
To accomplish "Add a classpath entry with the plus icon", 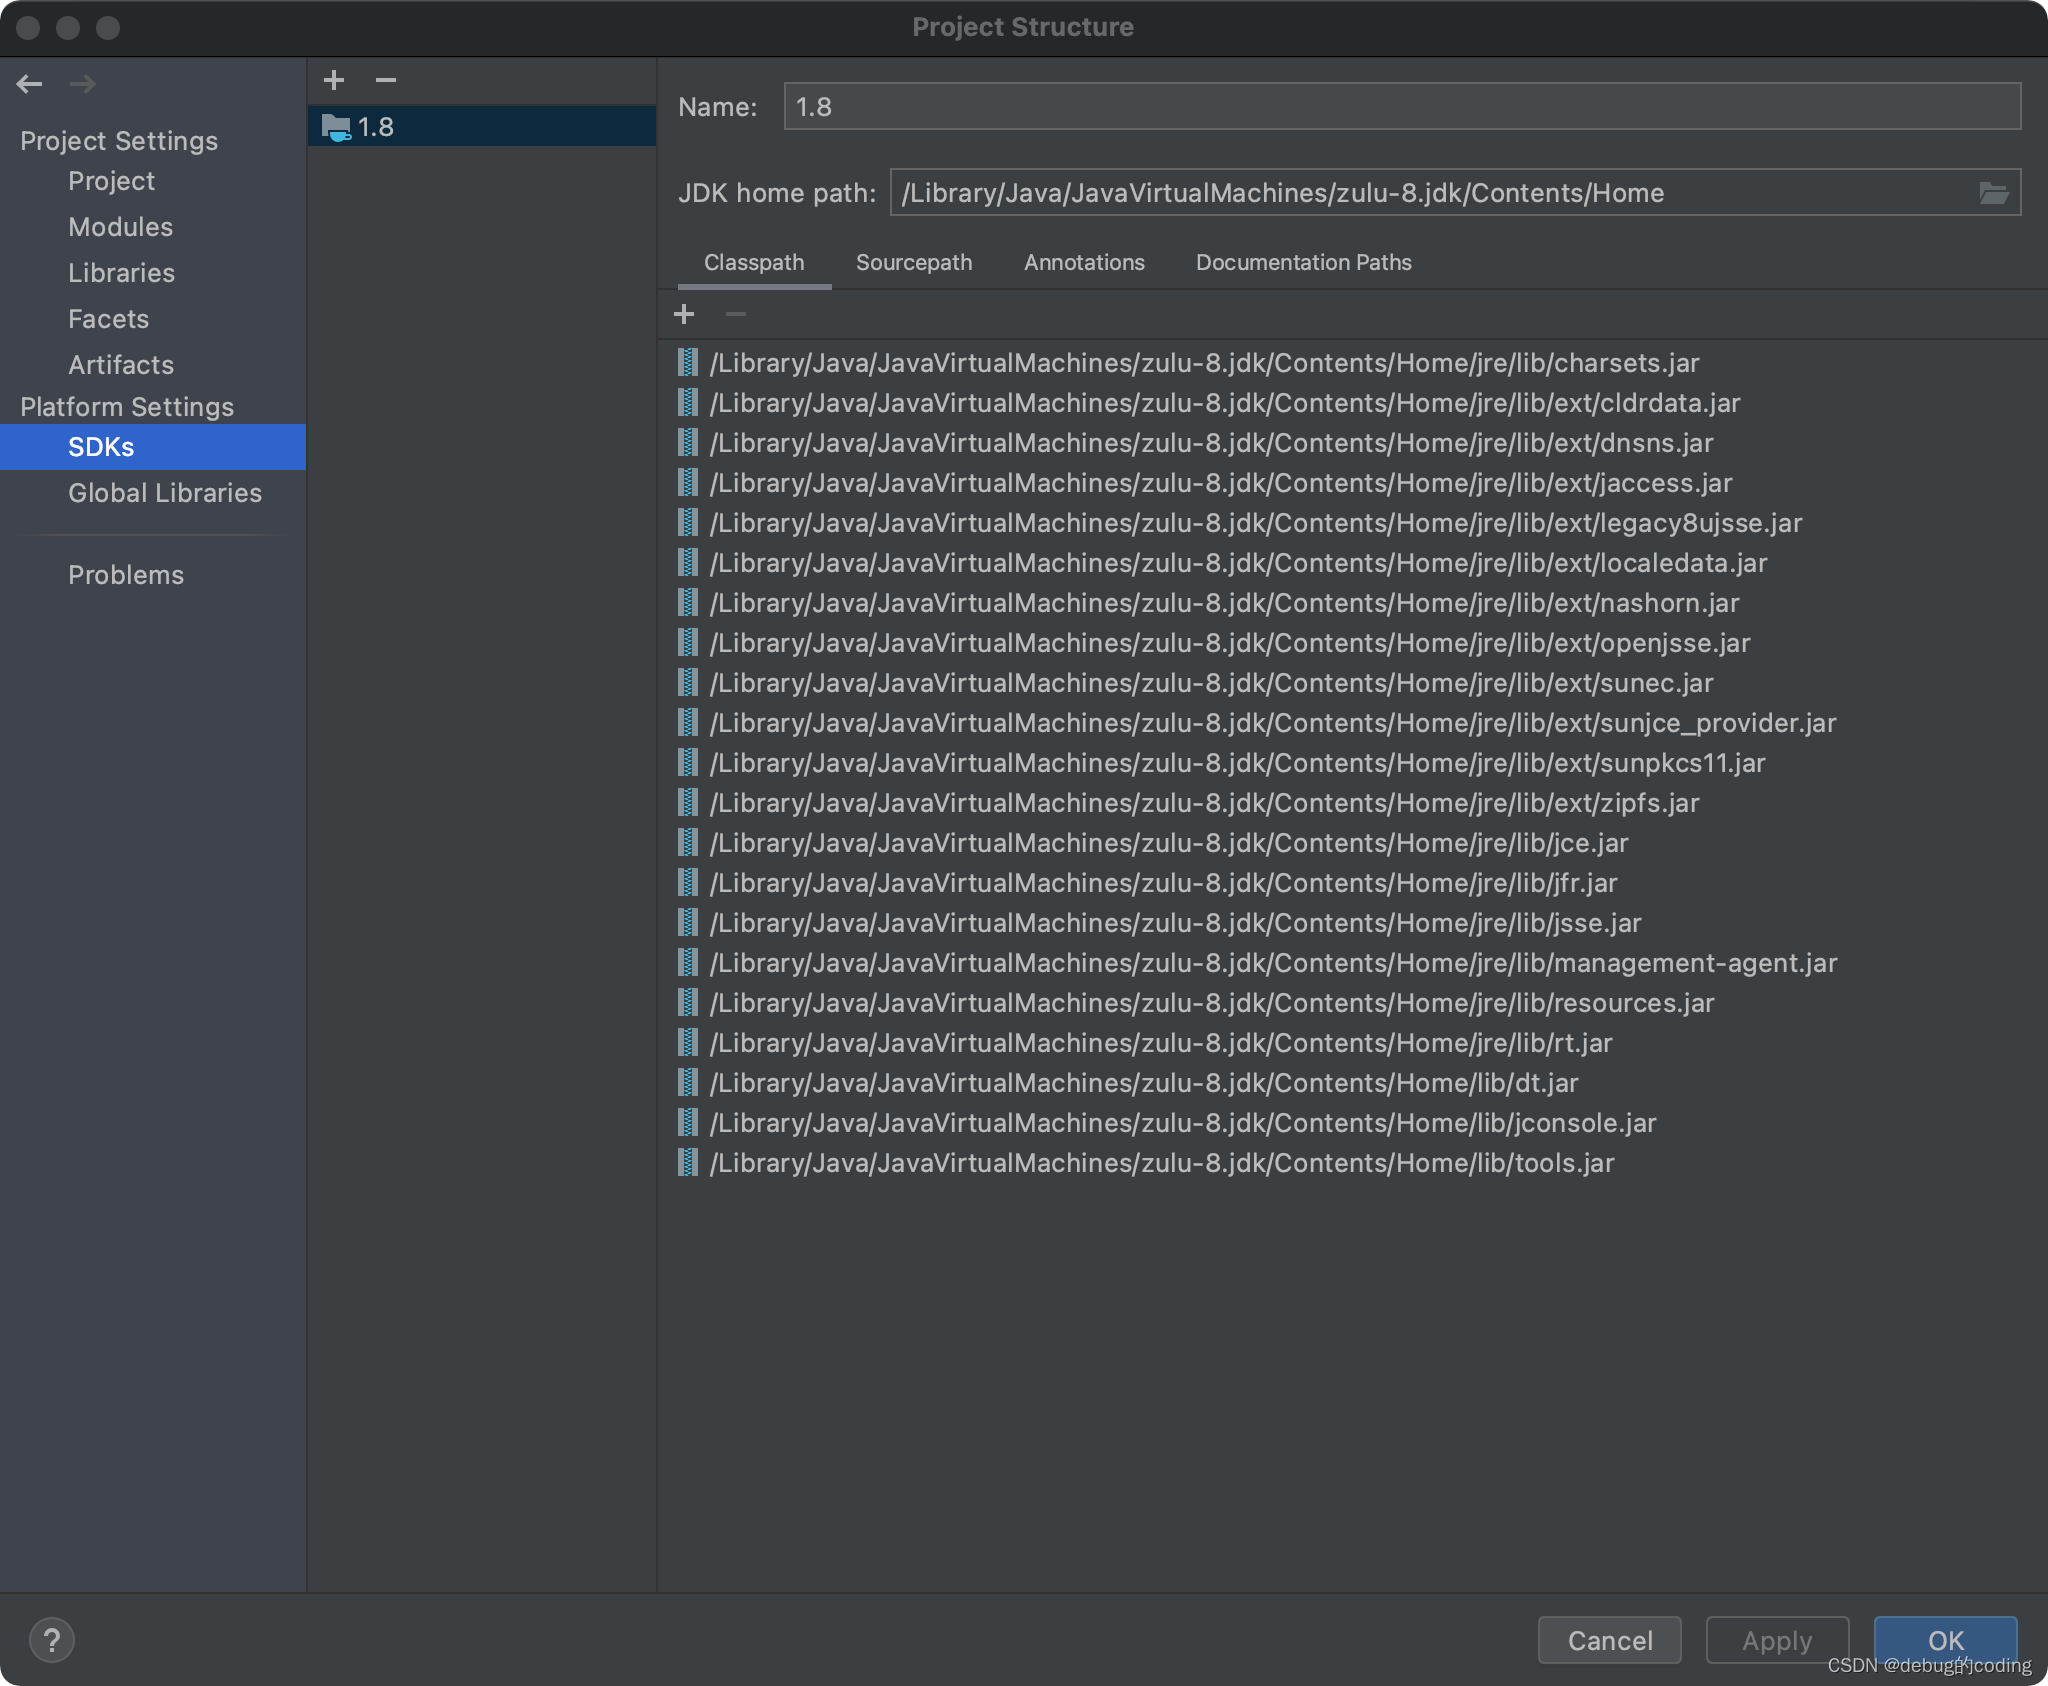I will pos(685,314).
